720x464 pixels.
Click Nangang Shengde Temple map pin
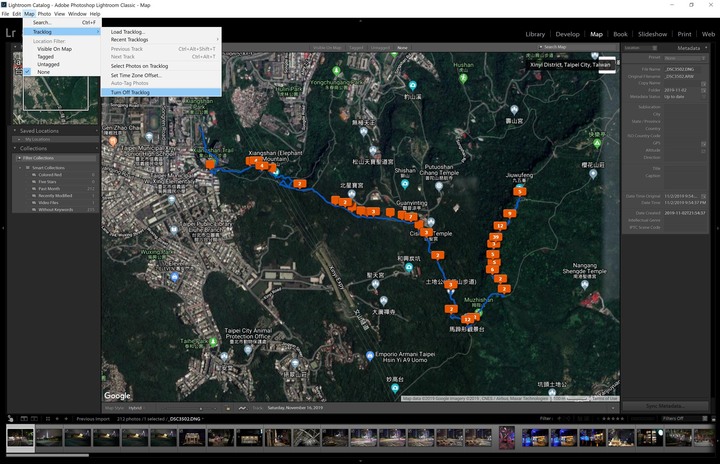[585, 284]
